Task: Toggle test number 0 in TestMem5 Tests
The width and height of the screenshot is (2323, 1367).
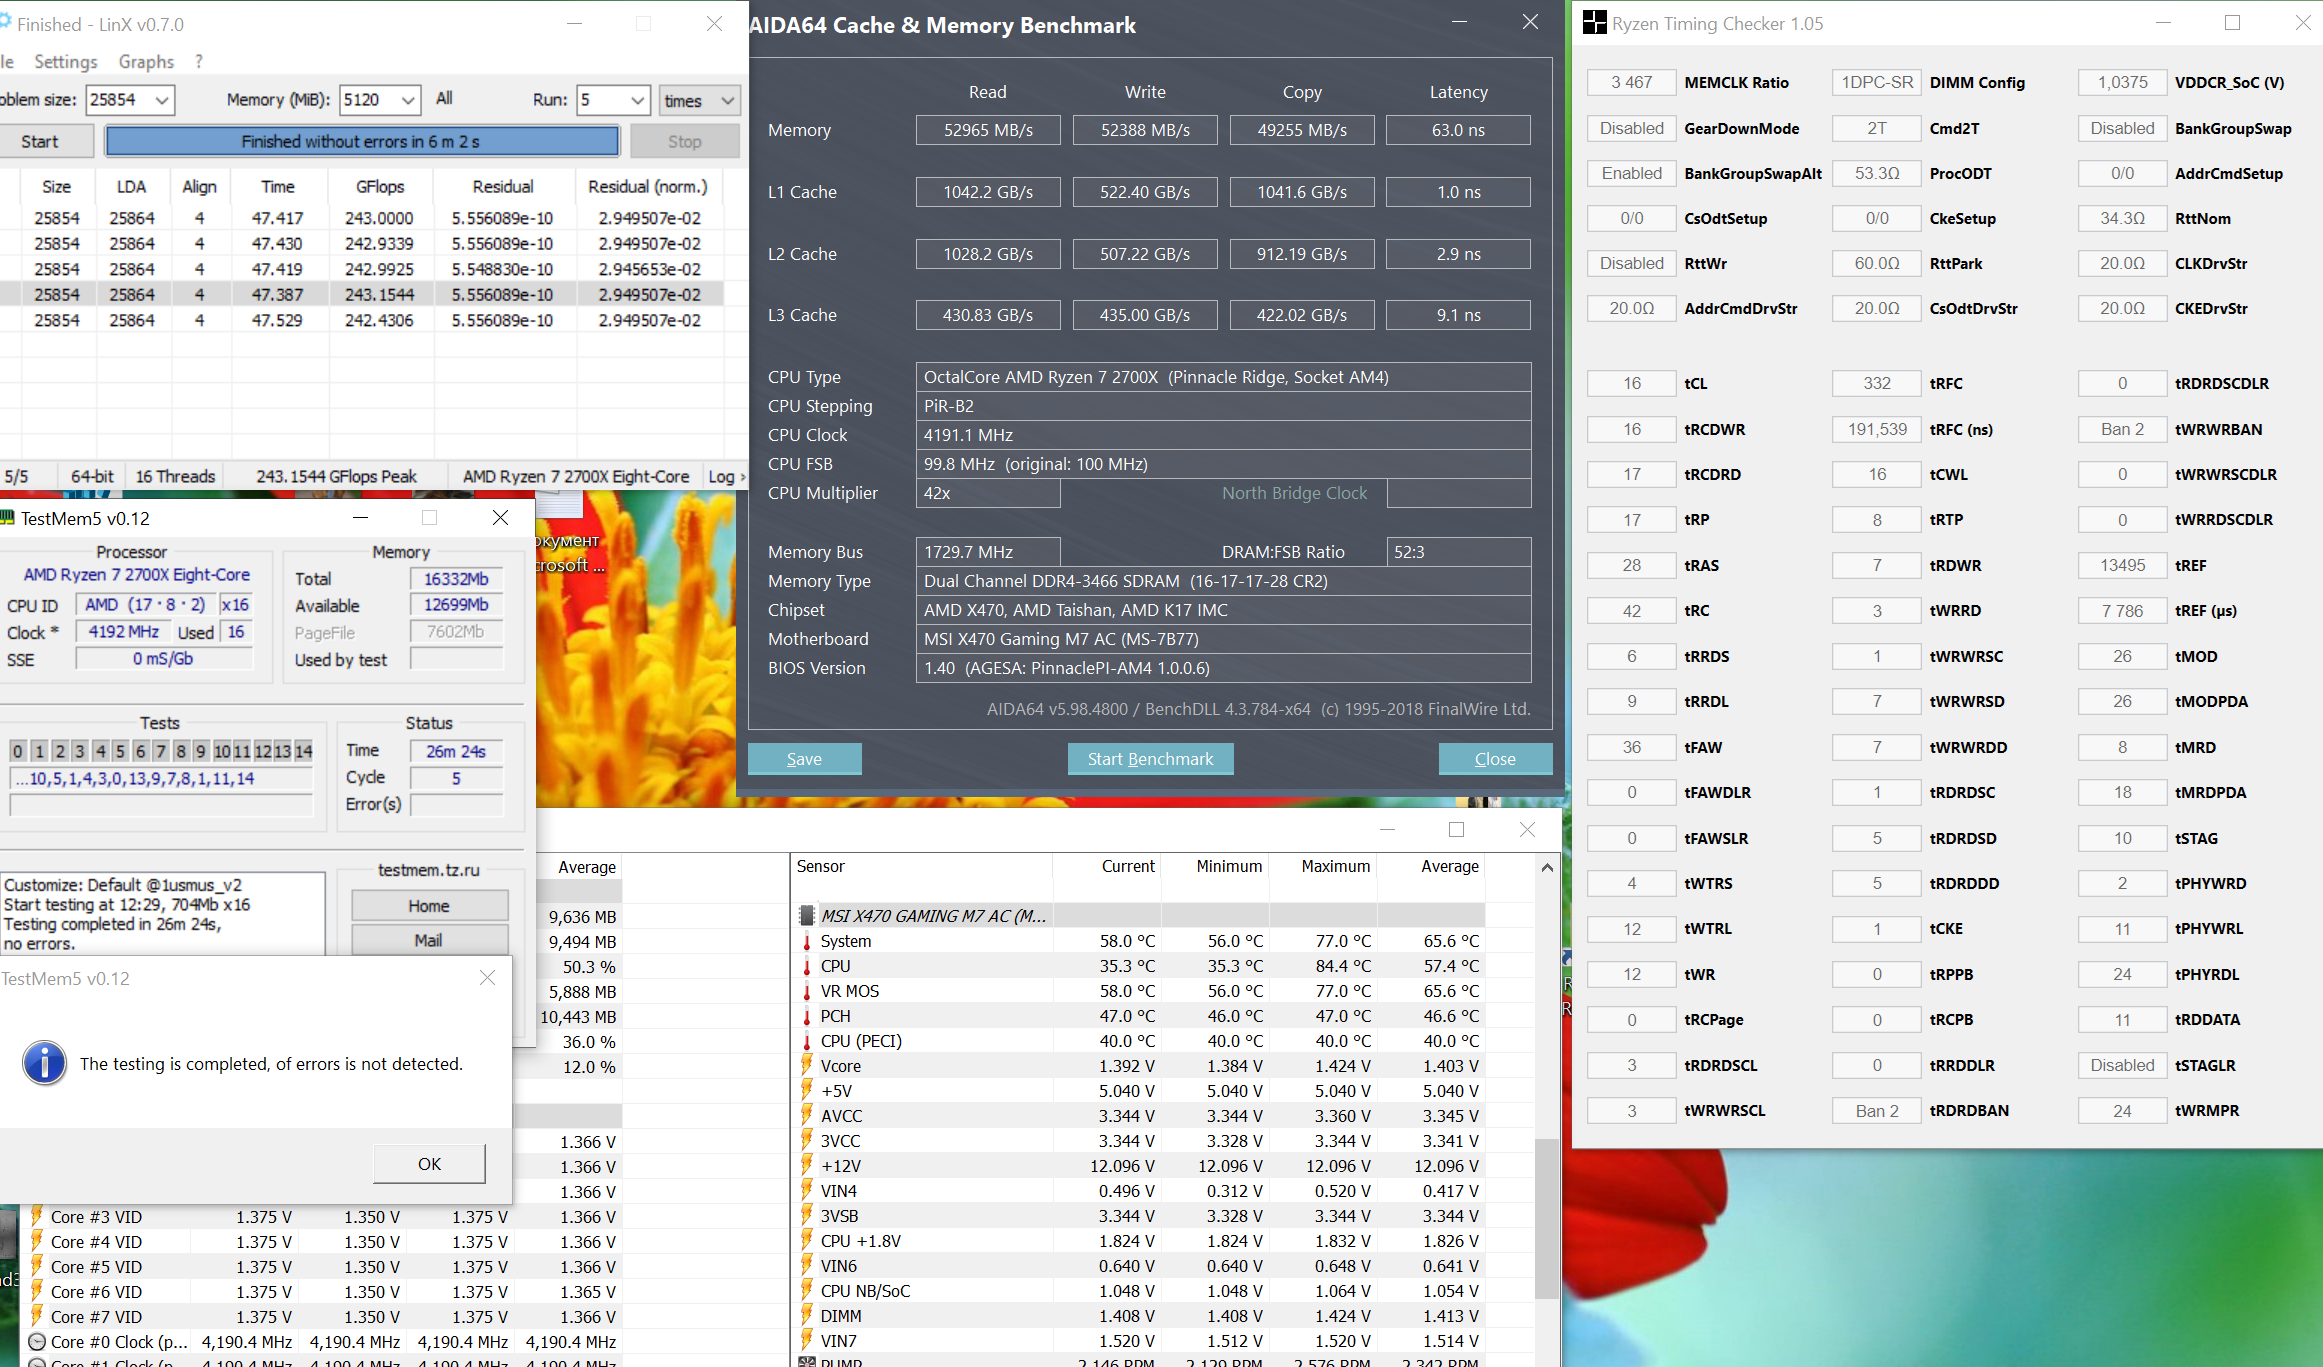Action: point(18,751)
